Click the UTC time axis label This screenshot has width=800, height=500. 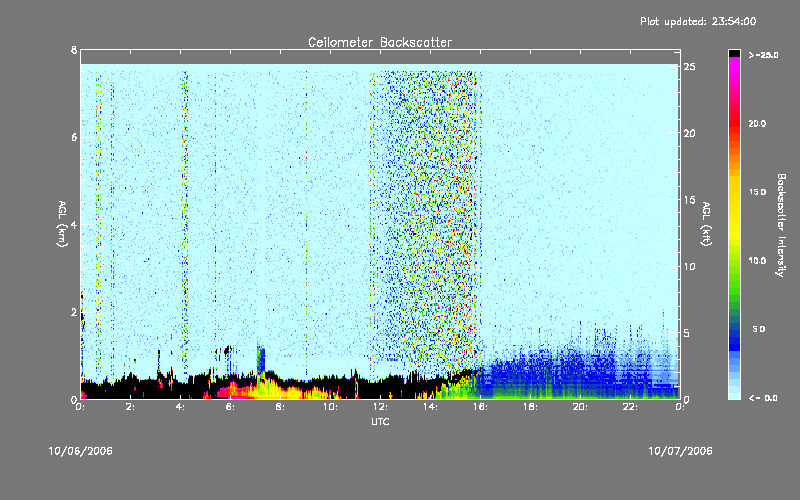380,421
